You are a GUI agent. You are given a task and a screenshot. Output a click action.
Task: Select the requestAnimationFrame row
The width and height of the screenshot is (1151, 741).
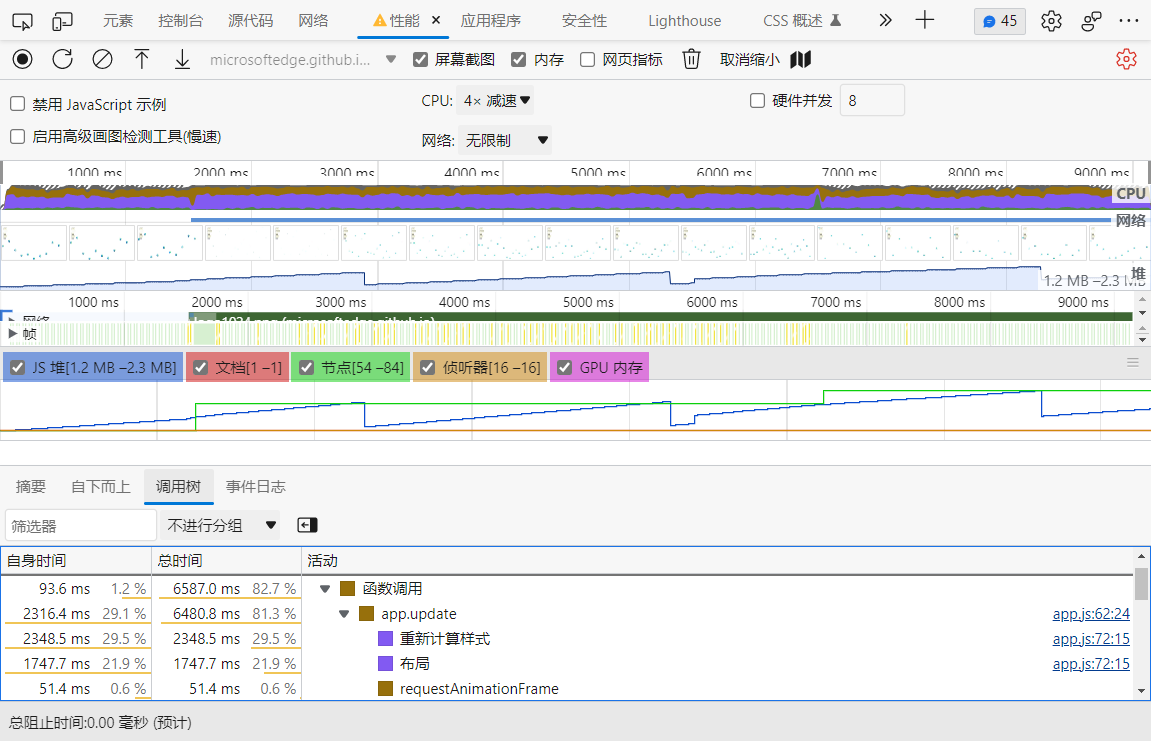pyautogui.click(x=566, y=689)
